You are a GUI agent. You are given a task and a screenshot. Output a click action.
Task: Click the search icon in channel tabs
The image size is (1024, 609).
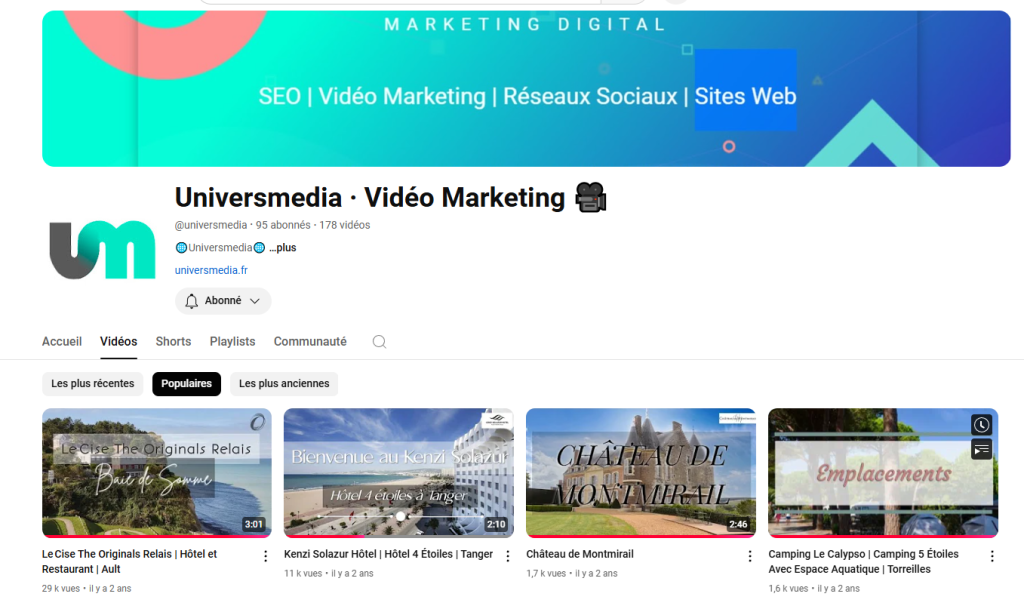[379, 342]
